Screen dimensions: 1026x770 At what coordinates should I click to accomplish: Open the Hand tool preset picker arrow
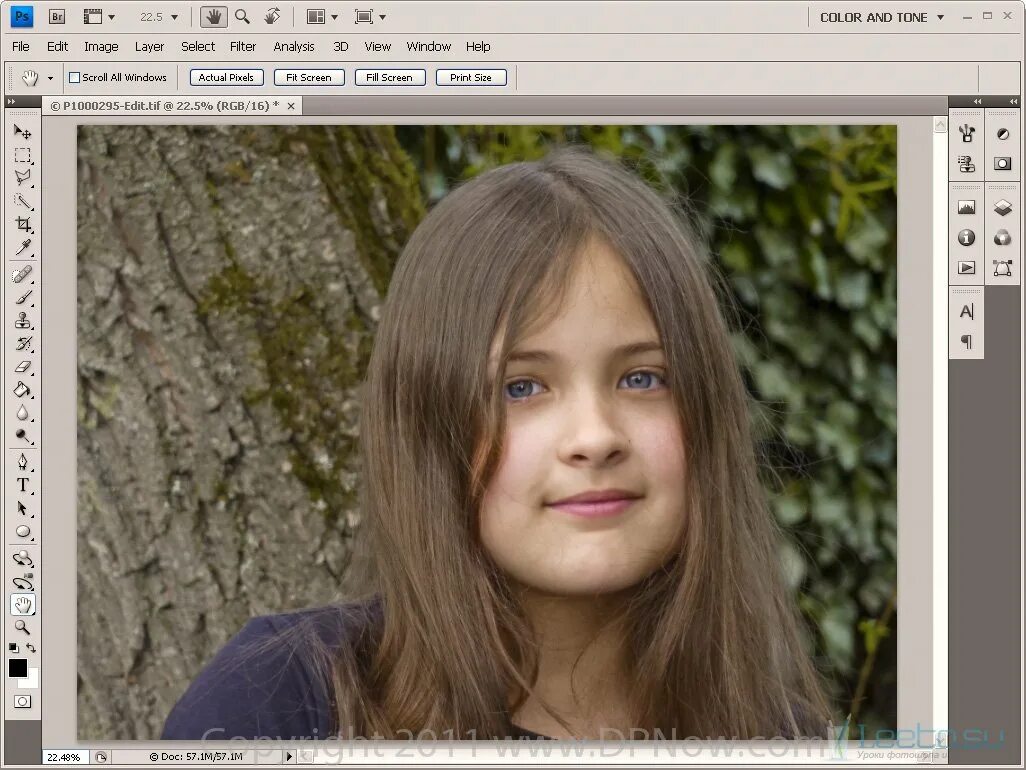[50, 78]
